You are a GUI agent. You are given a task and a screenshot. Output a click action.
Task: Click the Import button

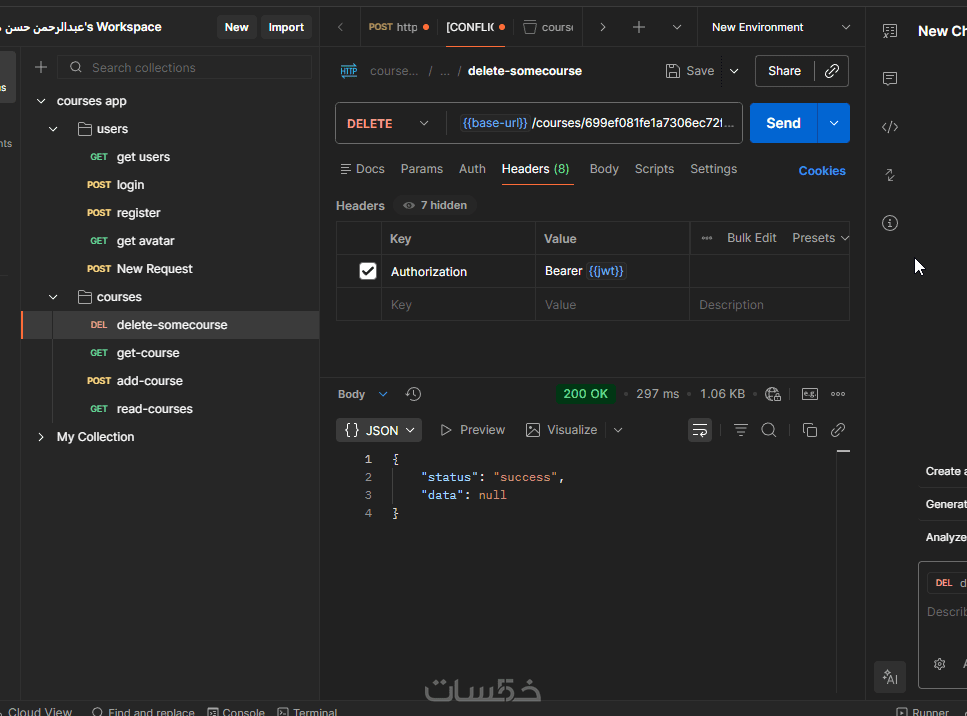click(286, 27)
